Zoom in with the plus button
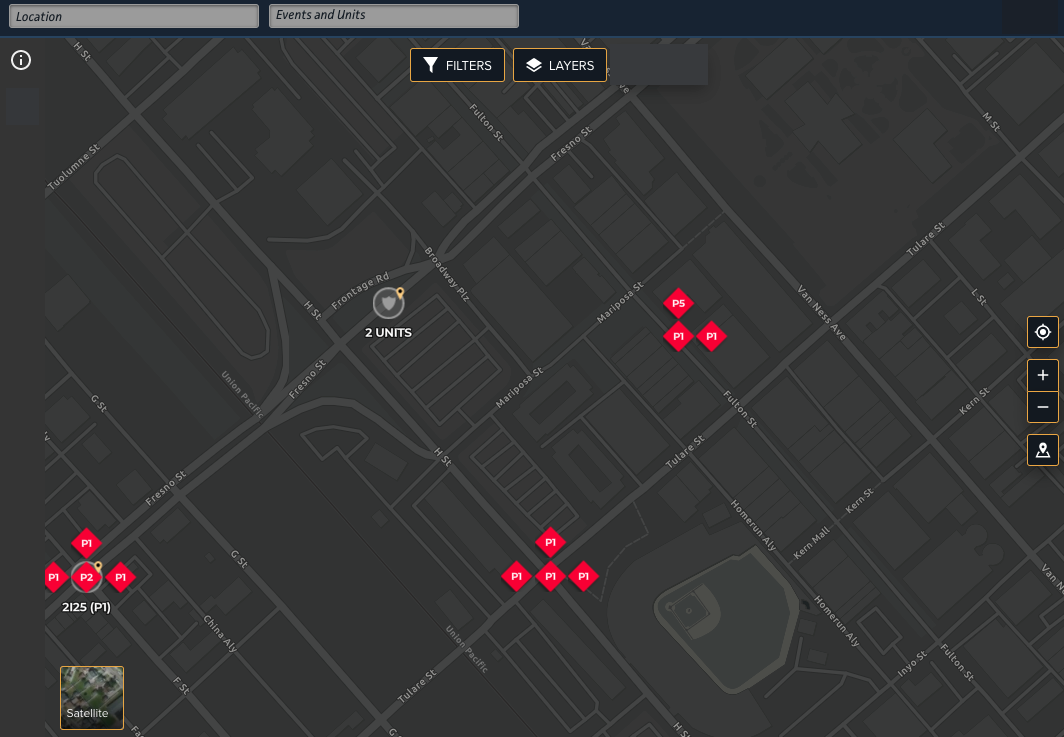Viewport: 1064px width, 737px height. pyautogui.click(x=1042, y=375)
